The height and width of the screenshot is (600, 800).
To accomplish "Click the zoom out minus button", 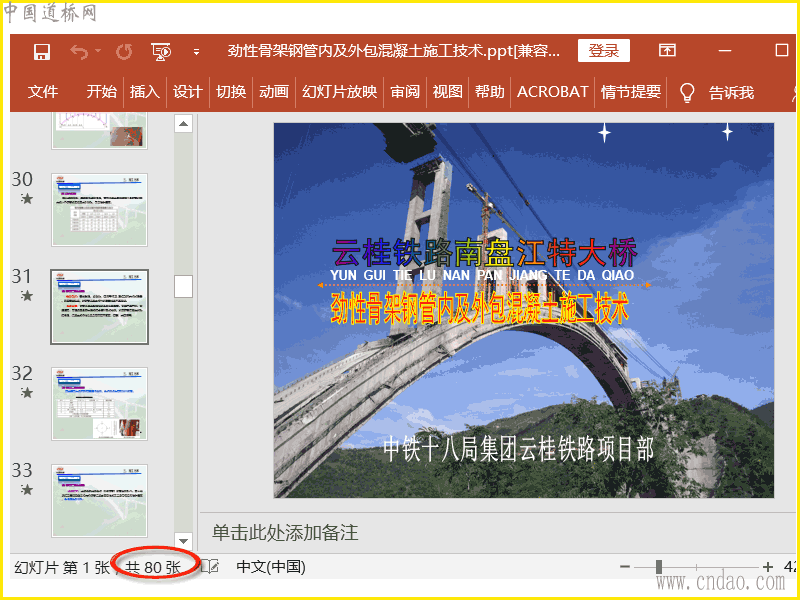I will pos(625,567).
